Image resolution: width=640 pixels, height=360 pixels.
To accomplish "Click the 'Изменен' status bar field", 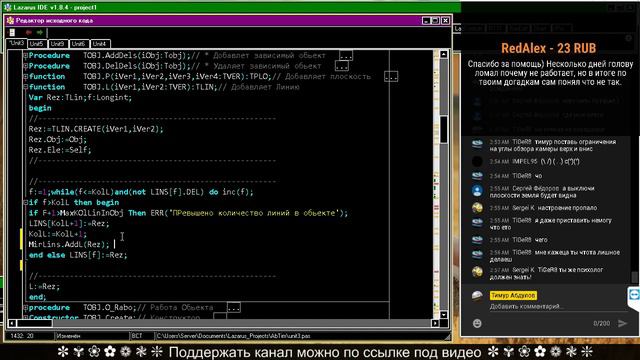I will (92, 336).
